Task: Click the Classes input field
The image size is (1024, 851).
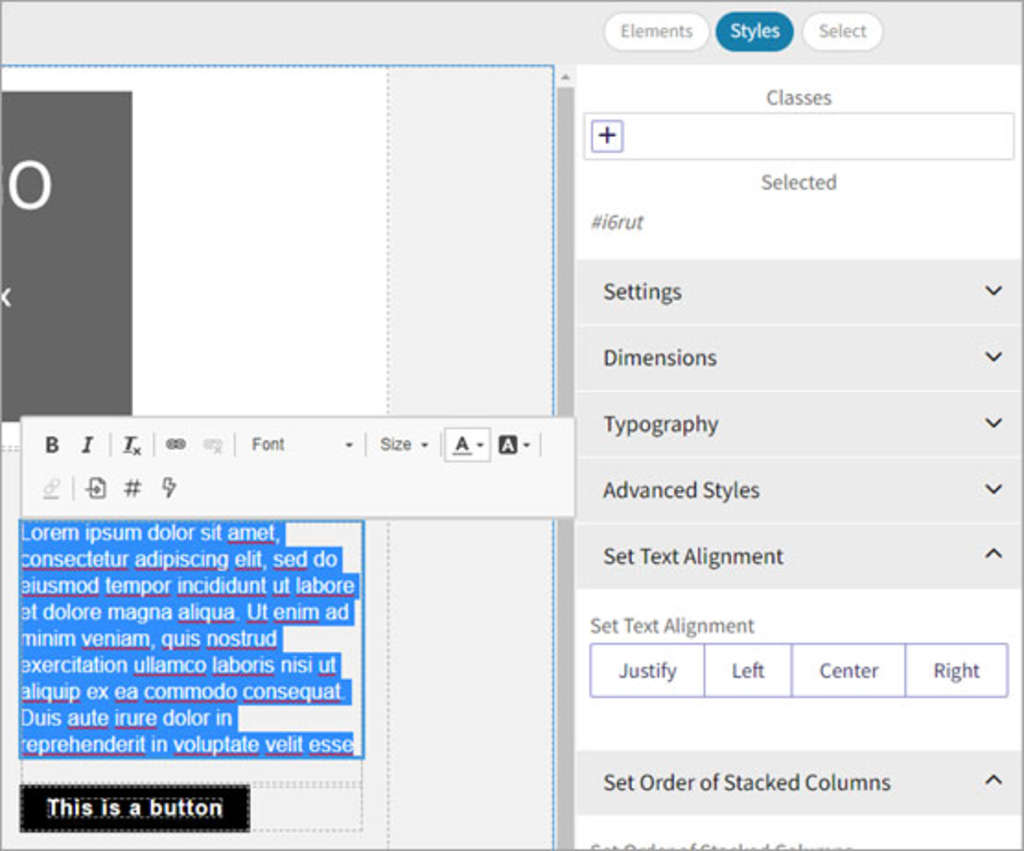Action: (x=815, y=137)
